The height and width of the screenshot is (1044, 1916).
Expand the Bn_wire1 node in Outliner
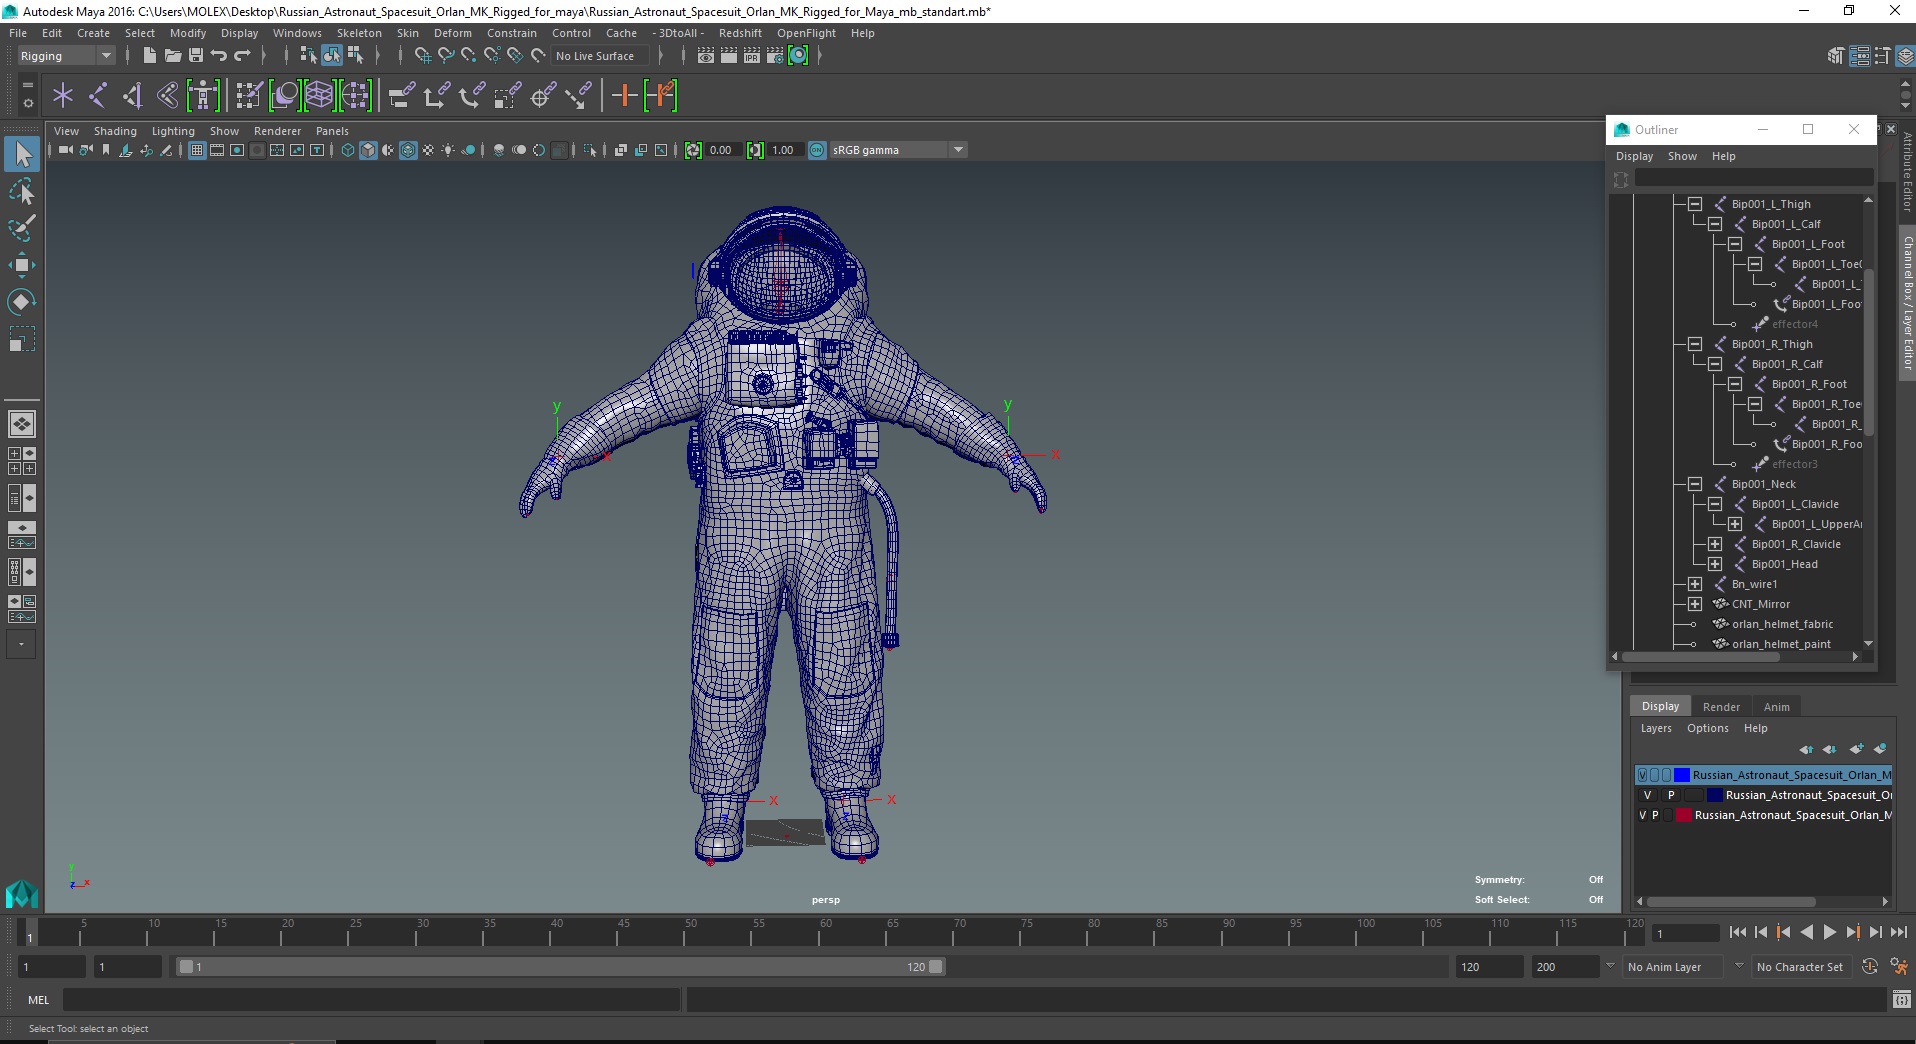1695,584
